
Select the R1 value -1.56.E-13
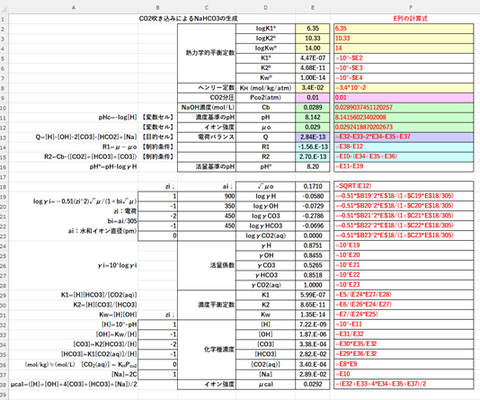pyautogui.click(x=312, y=147)
